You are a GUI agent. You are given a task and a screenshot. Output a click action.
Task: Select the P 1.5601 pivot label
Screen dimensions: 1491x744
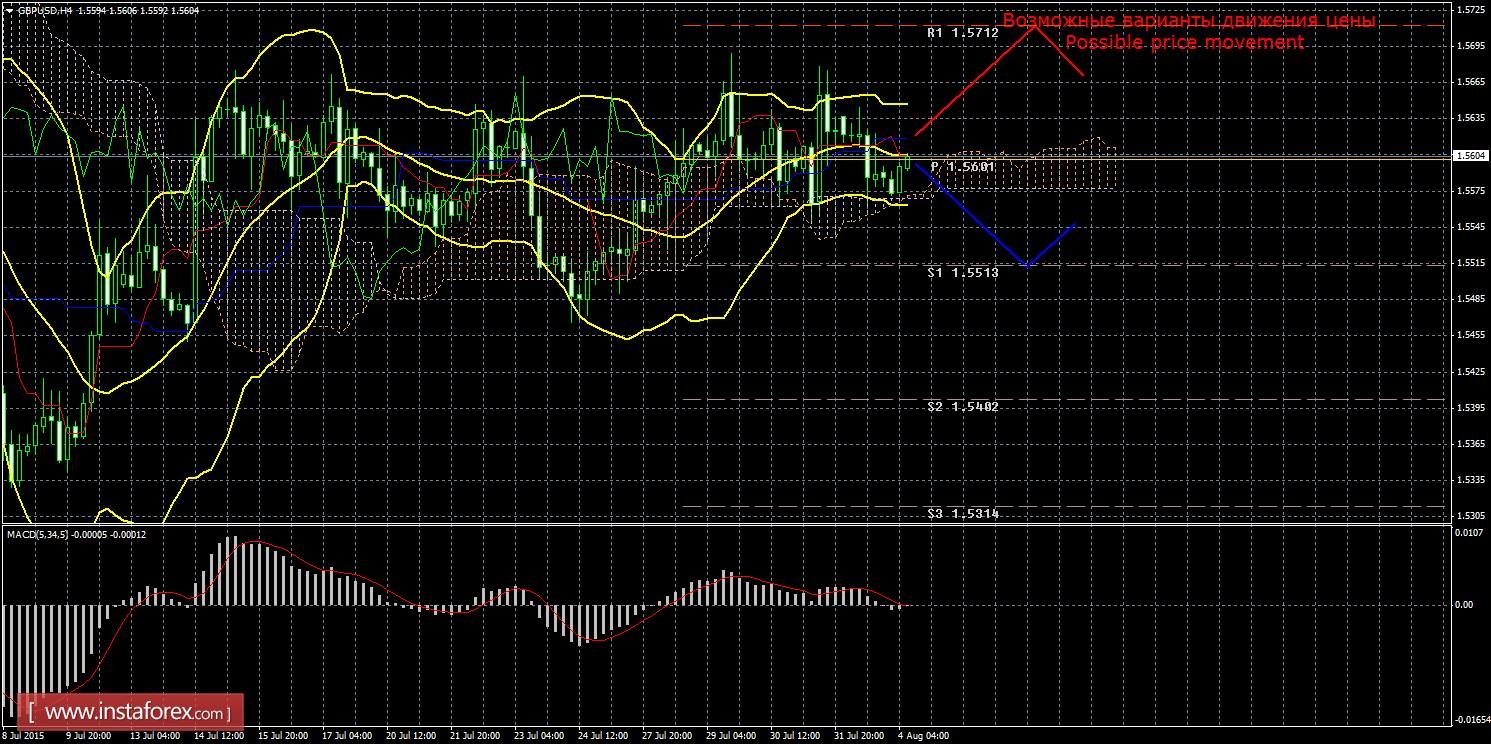point(962,167)
